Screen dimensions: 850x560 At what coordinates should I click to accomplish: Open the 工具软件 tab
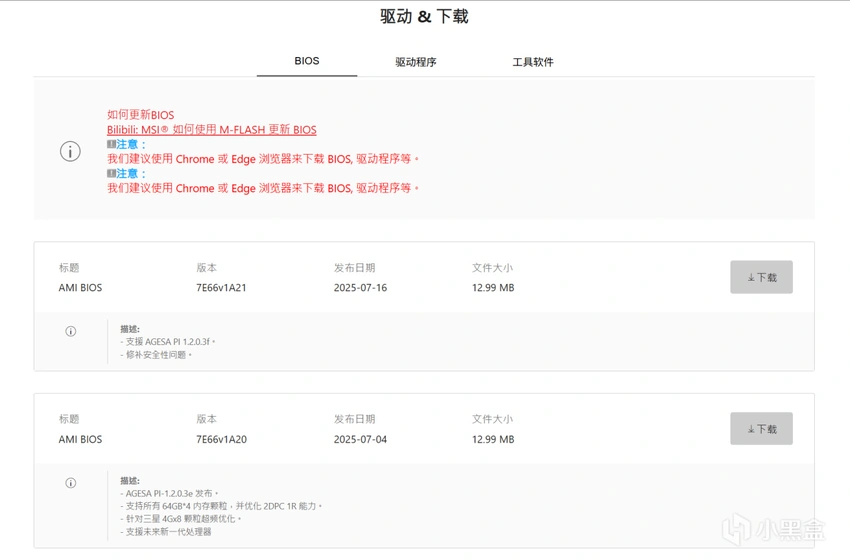pyautogui.click(x=533, y=62)
